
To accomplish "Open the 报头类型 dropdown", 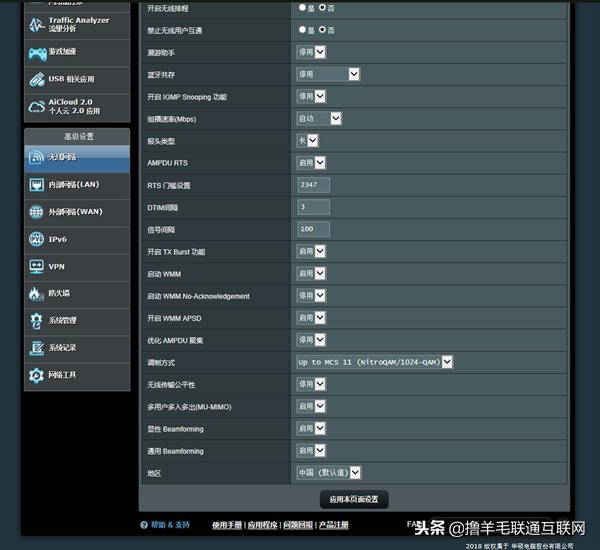I will (x=307, y=141).
